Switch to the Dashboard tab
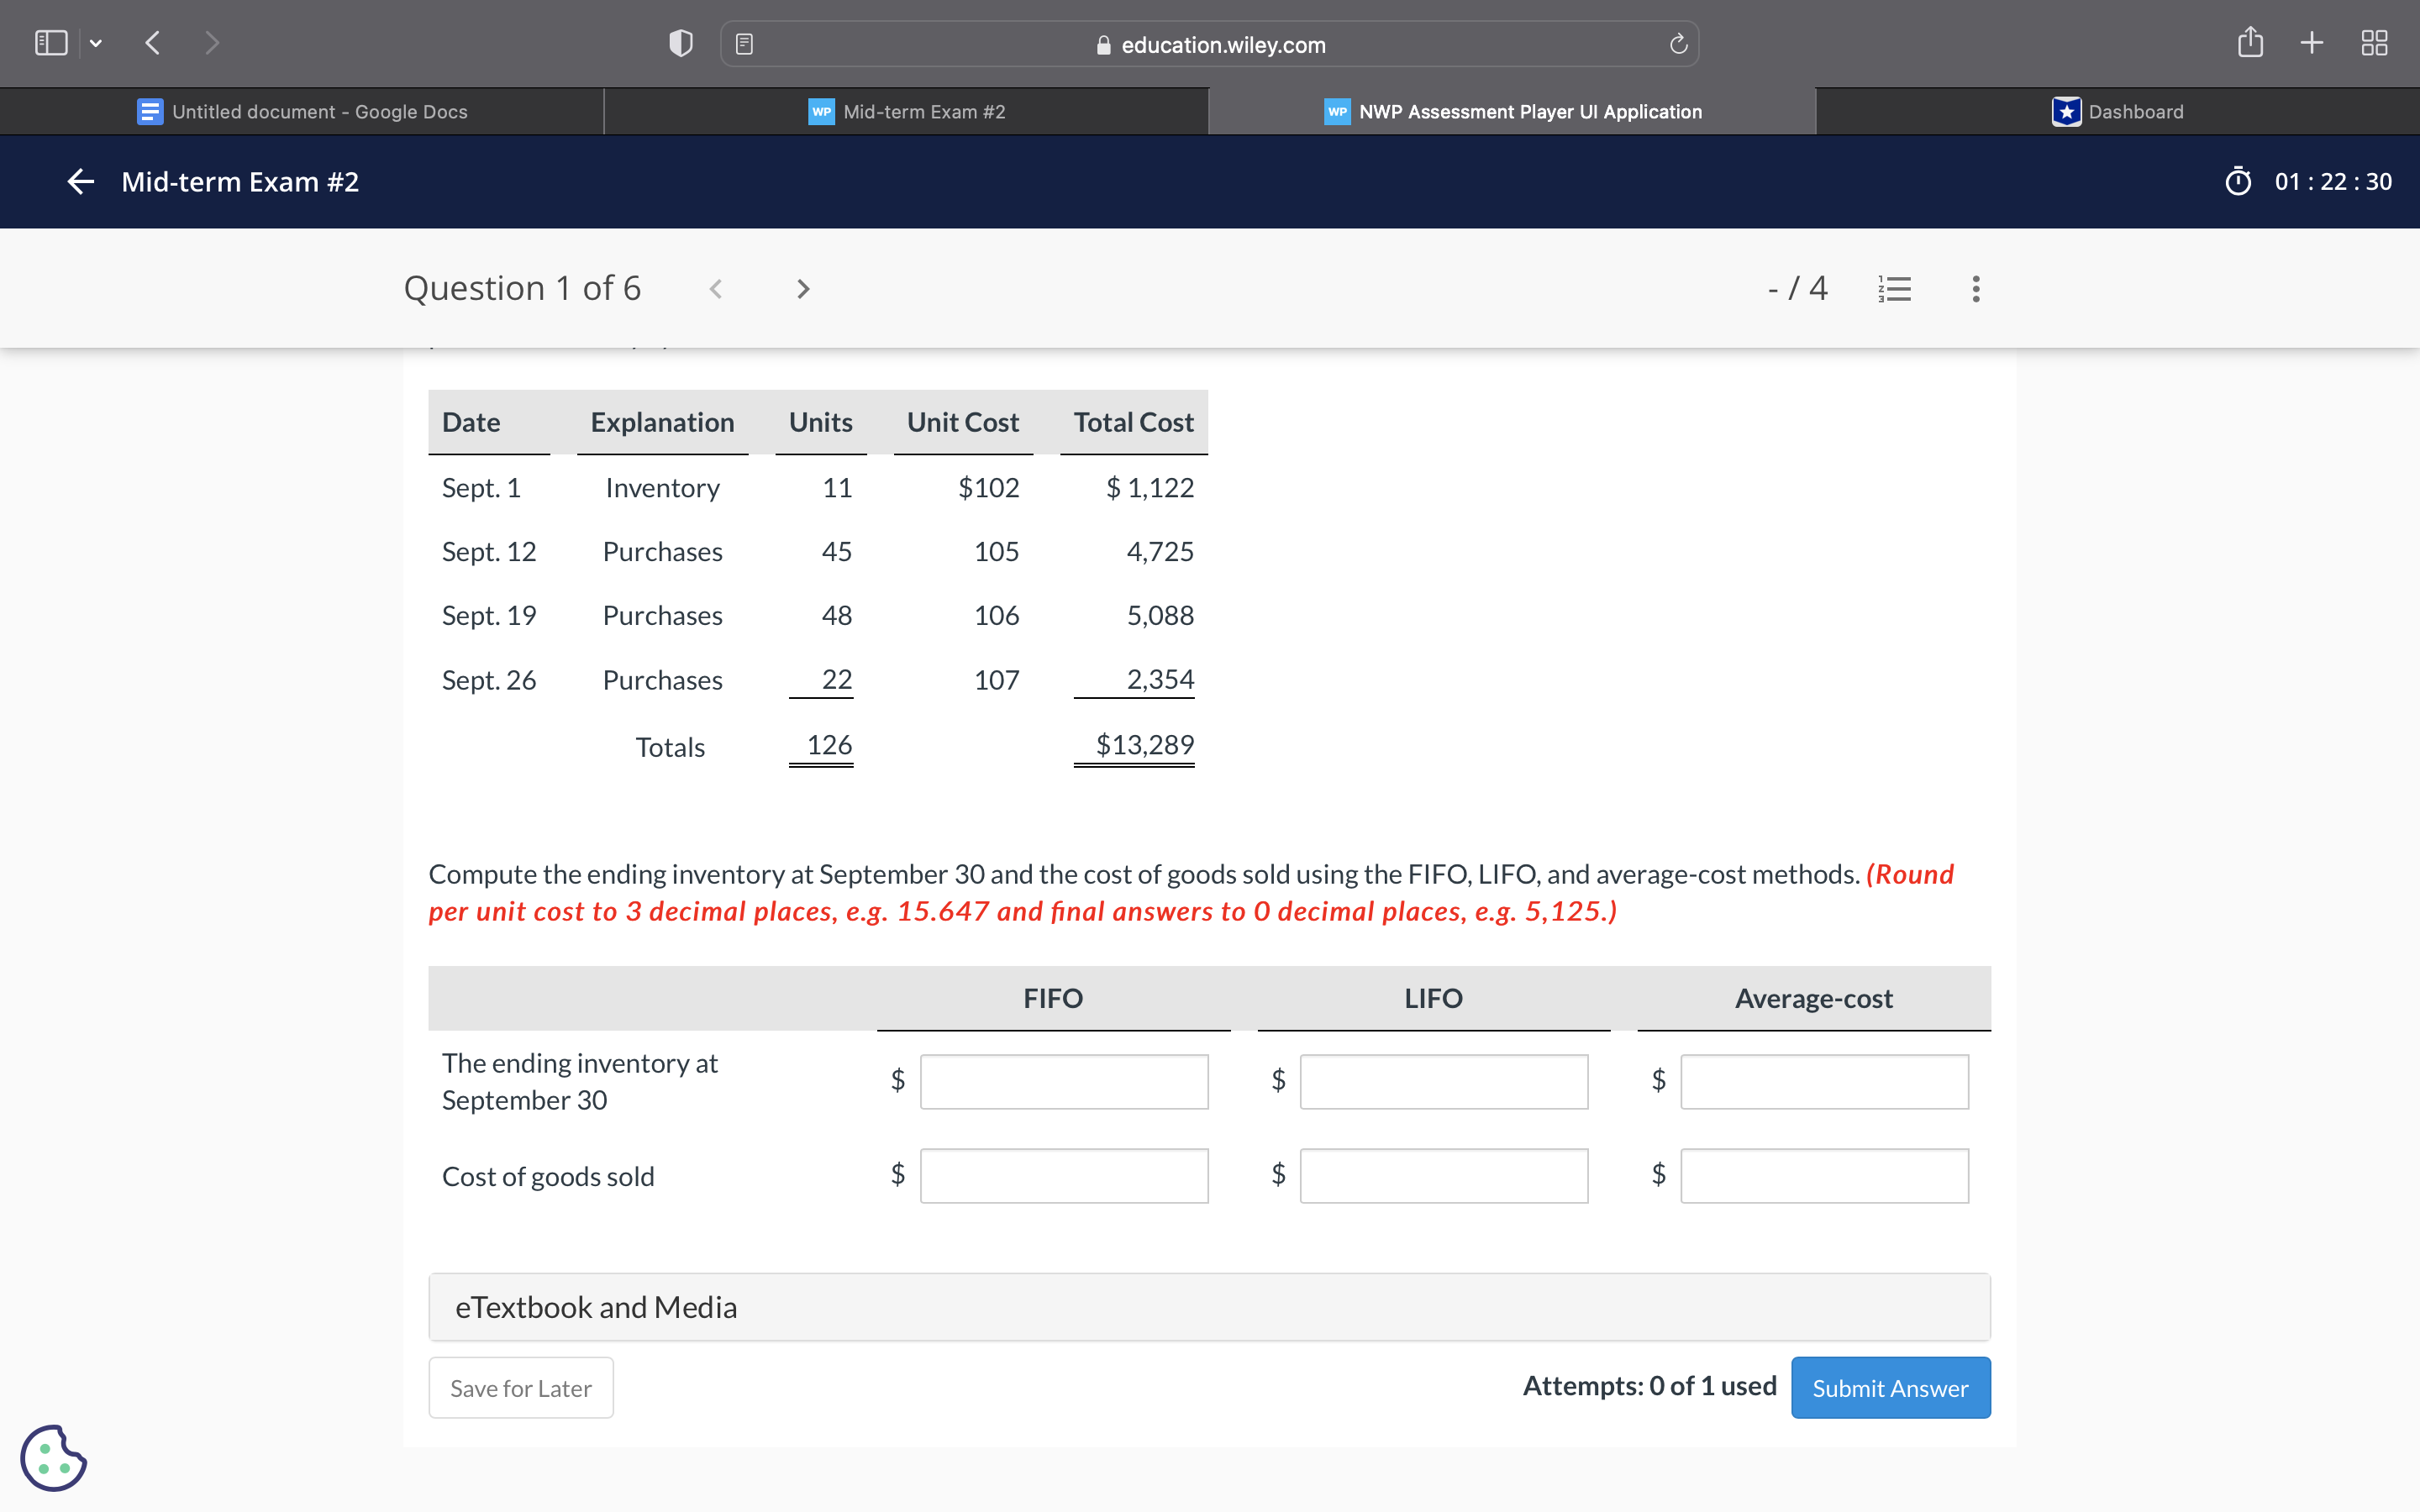 [2117, 111]
